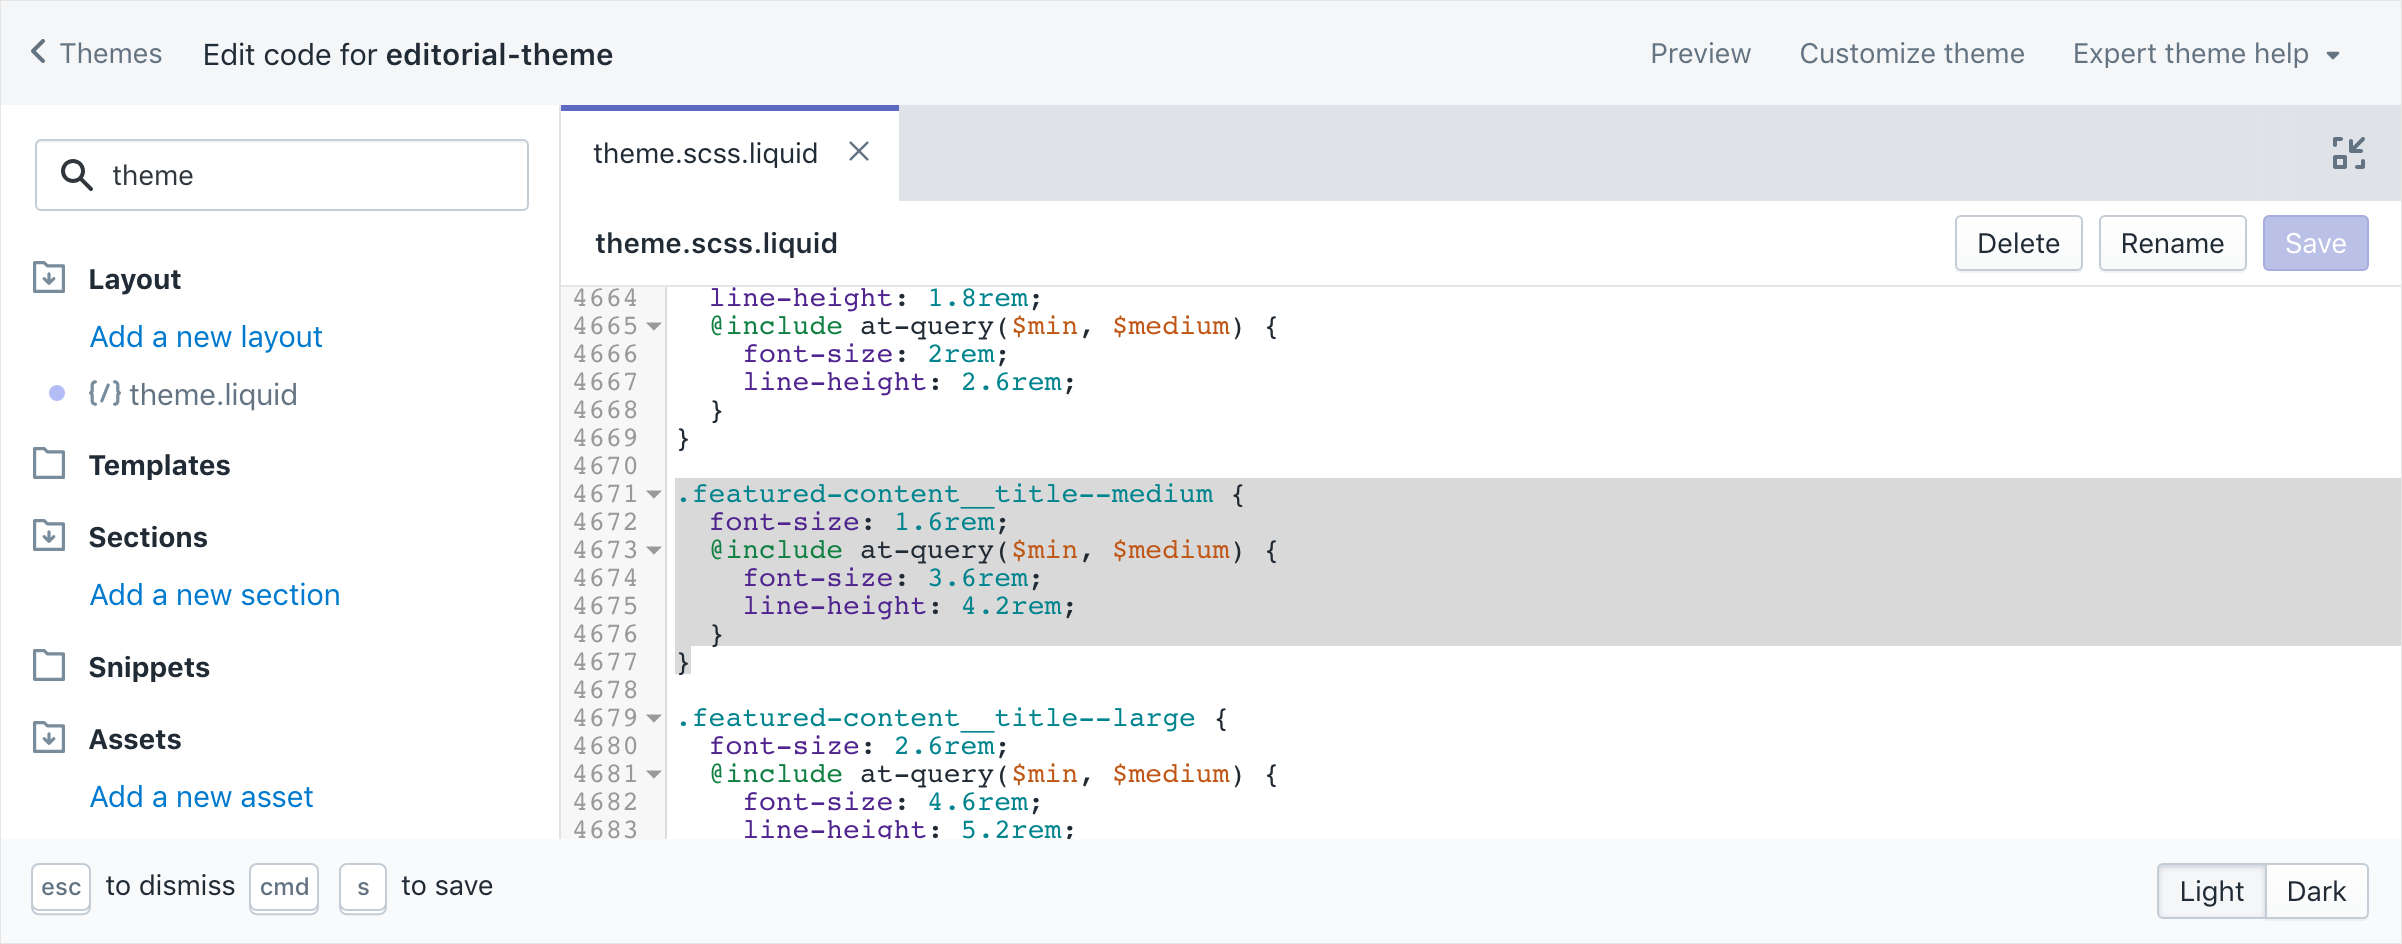Collapse the fold arrow on line 4679
The width and height of the screenshot is (2402, 944).
pos(653,718)
